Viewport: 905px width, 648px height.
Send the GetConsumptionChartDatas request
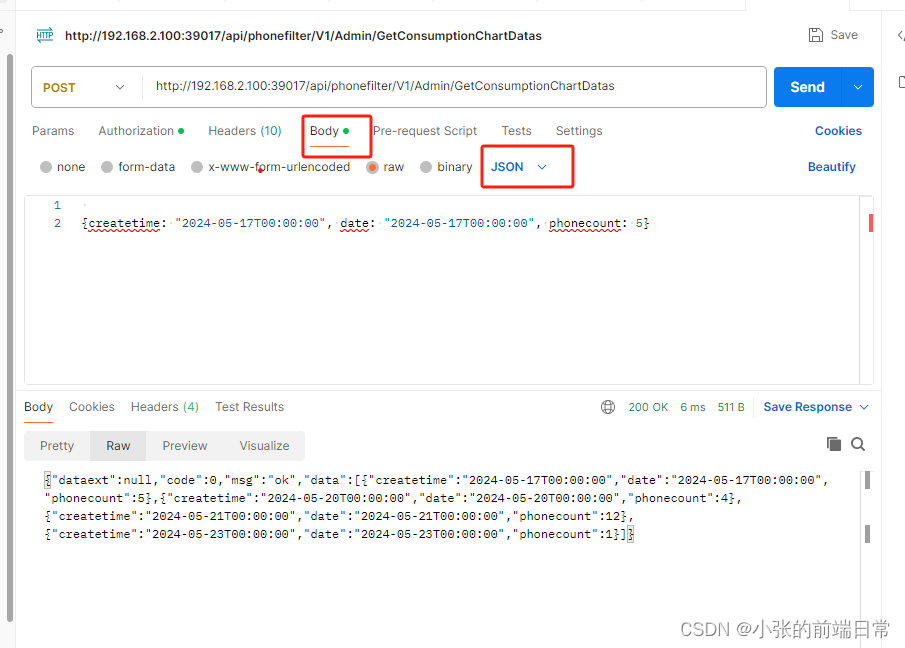[x=806, y=87]
